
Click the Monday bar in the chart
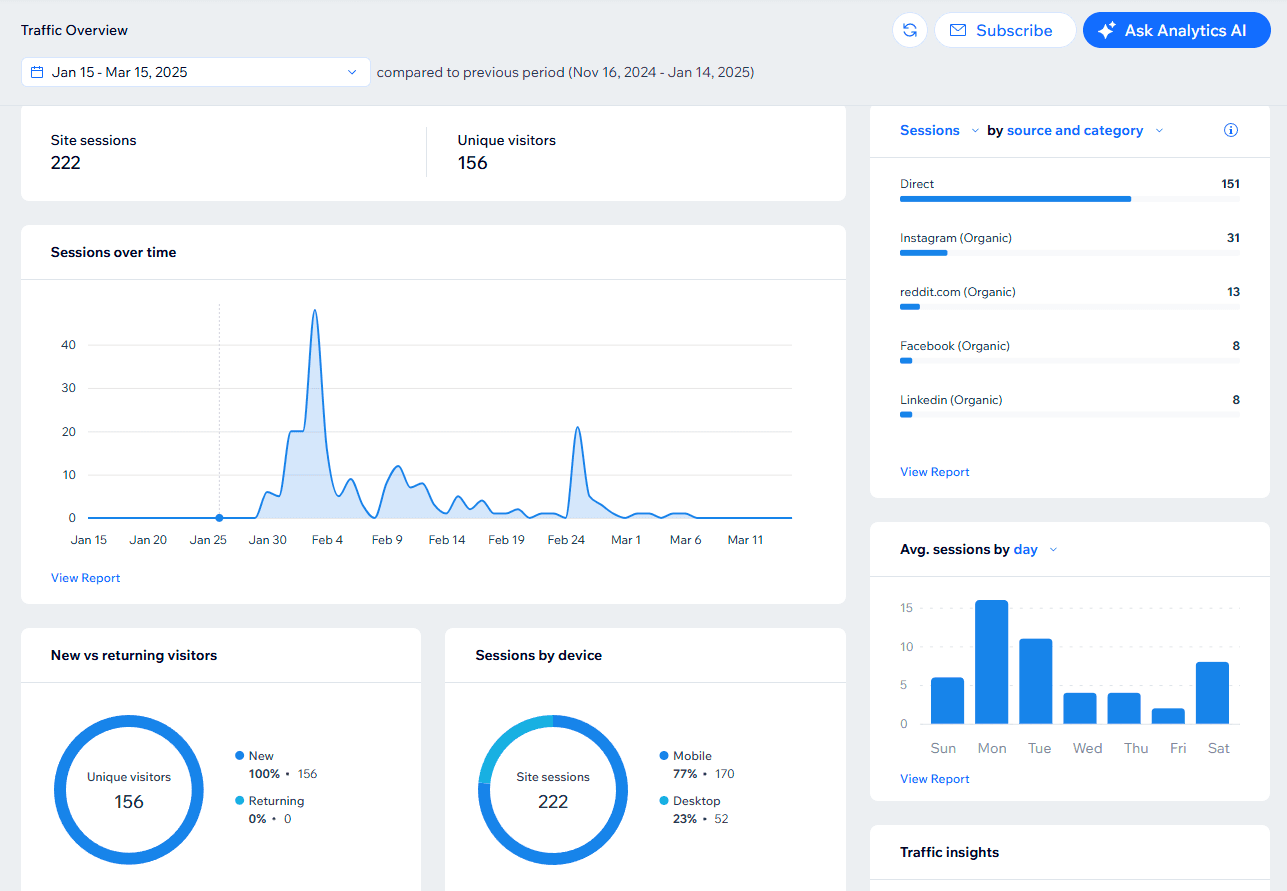[991, 662]
